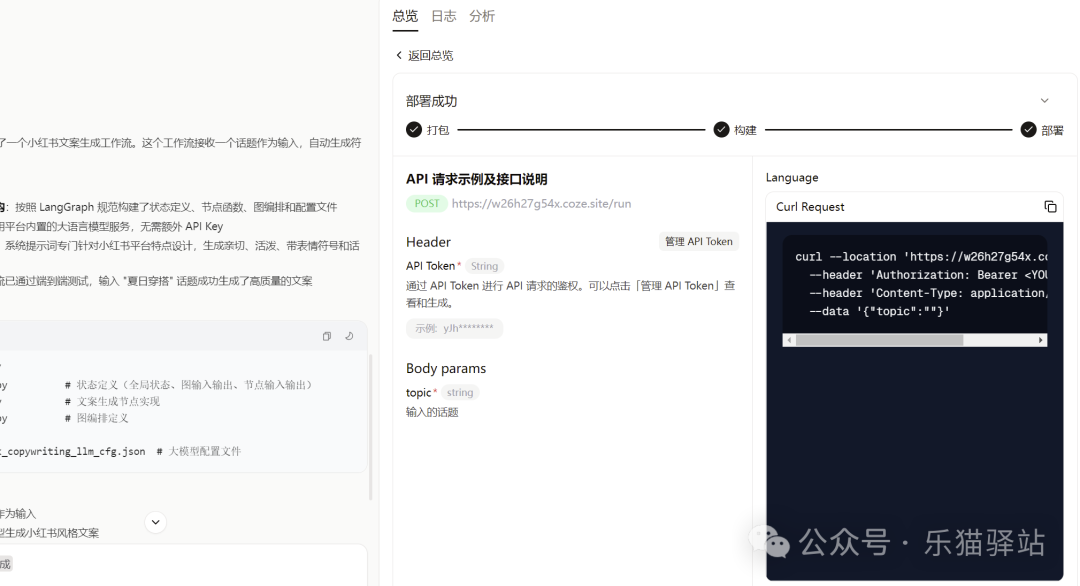Open 管理 API Token settings
The height and width of the screenshot is (586, 1080).
[699, 241]
